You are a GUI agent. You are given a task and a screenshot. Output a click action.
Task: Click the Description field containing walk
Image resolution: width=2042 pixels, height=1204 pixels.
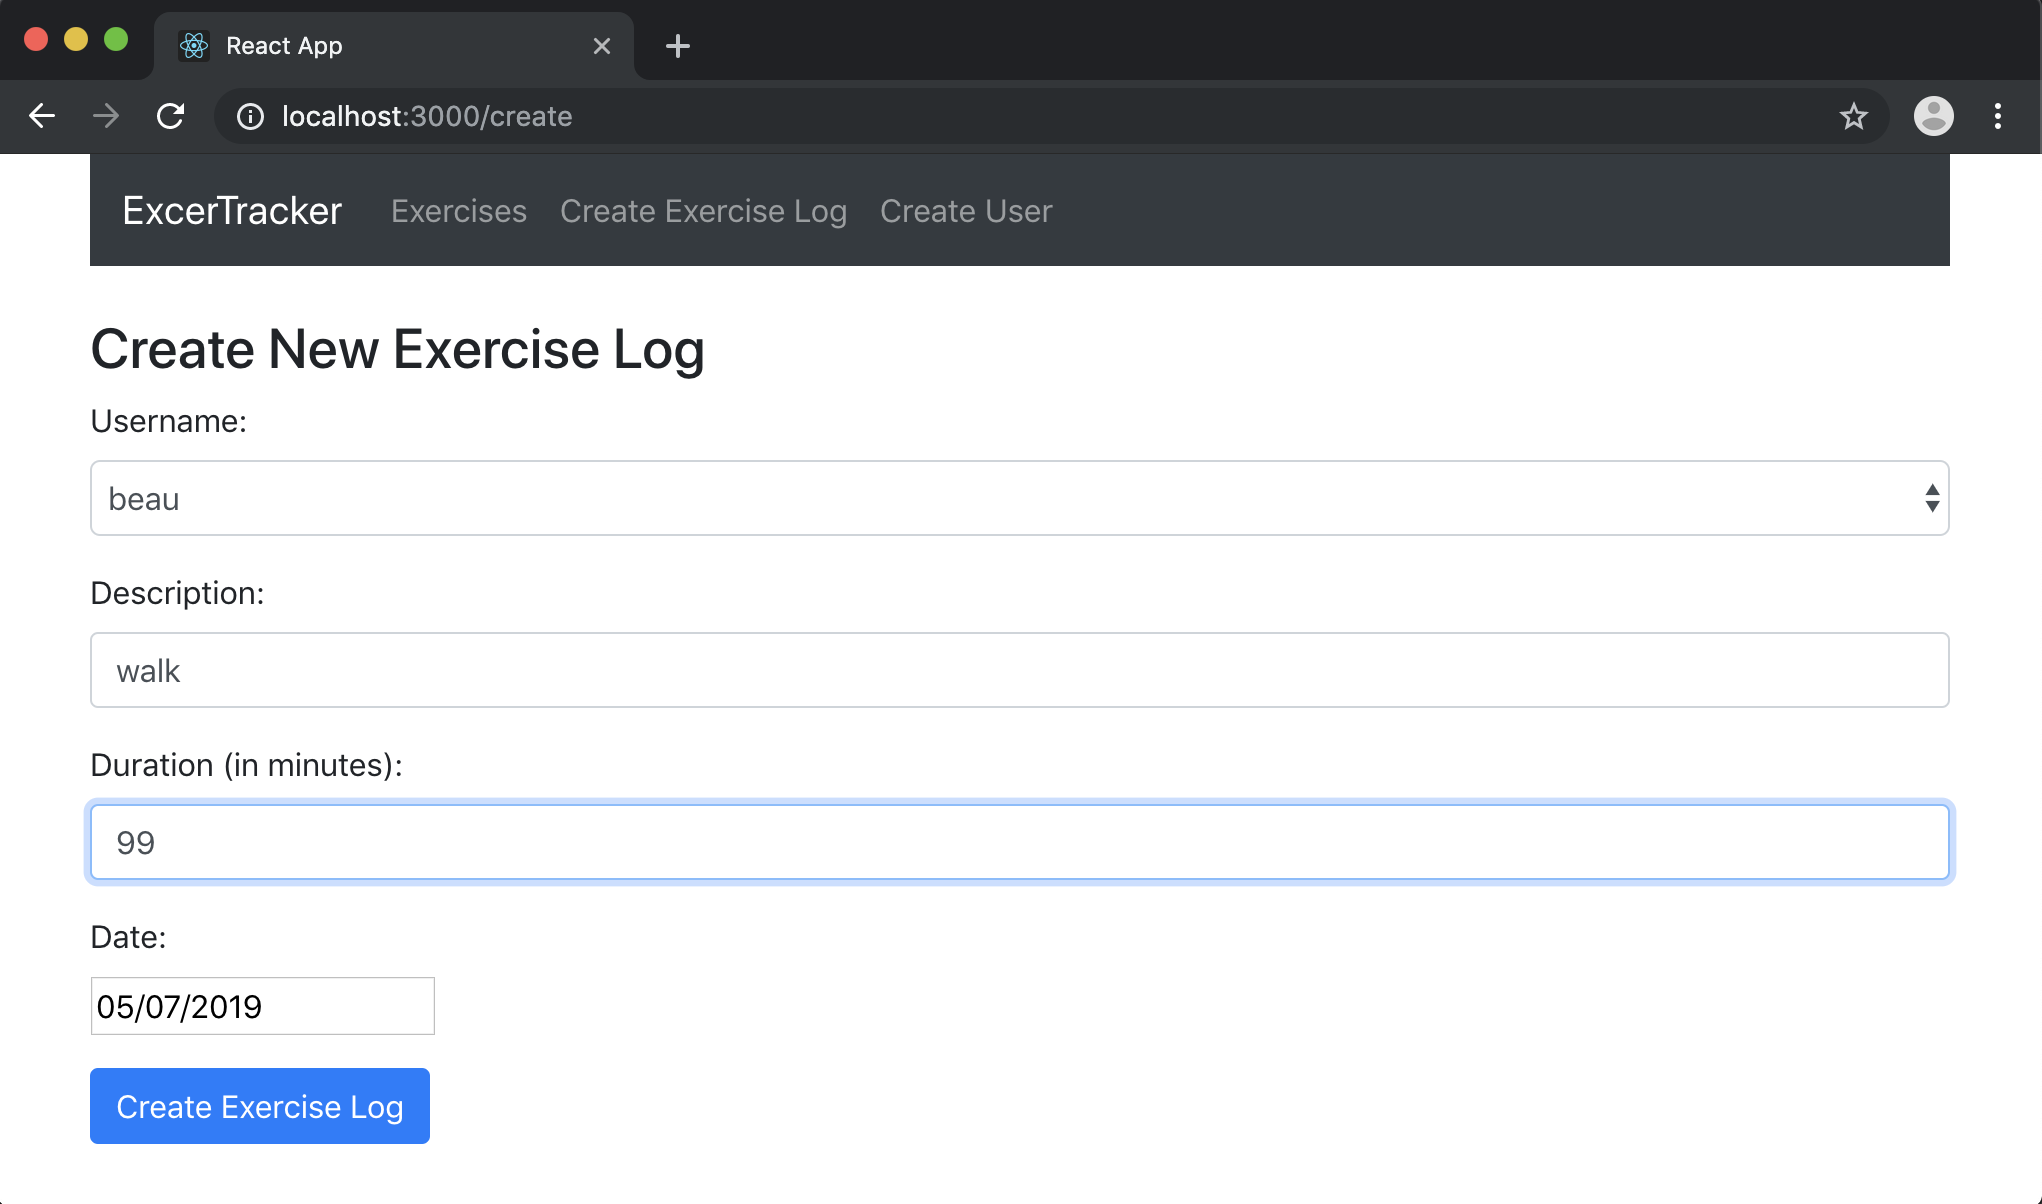click(1019, 670)
